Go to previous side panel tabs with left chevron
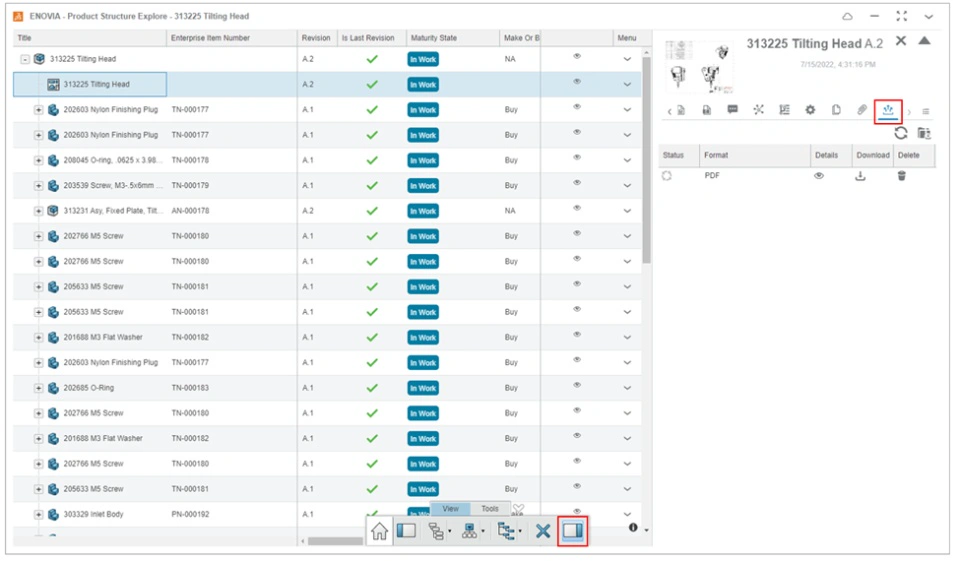This screenshot has height=561, width=960. click(669, 111)
